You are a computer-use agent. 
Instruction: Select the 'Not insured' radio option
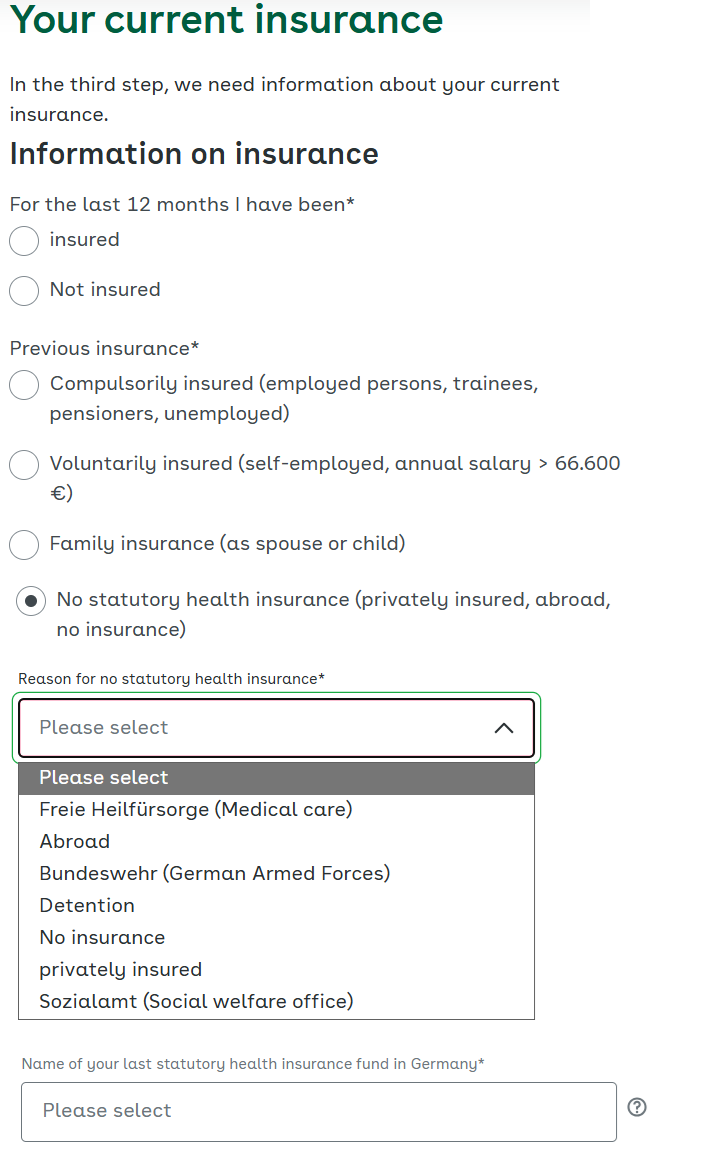pyautogui.click(x=24, y=290)
